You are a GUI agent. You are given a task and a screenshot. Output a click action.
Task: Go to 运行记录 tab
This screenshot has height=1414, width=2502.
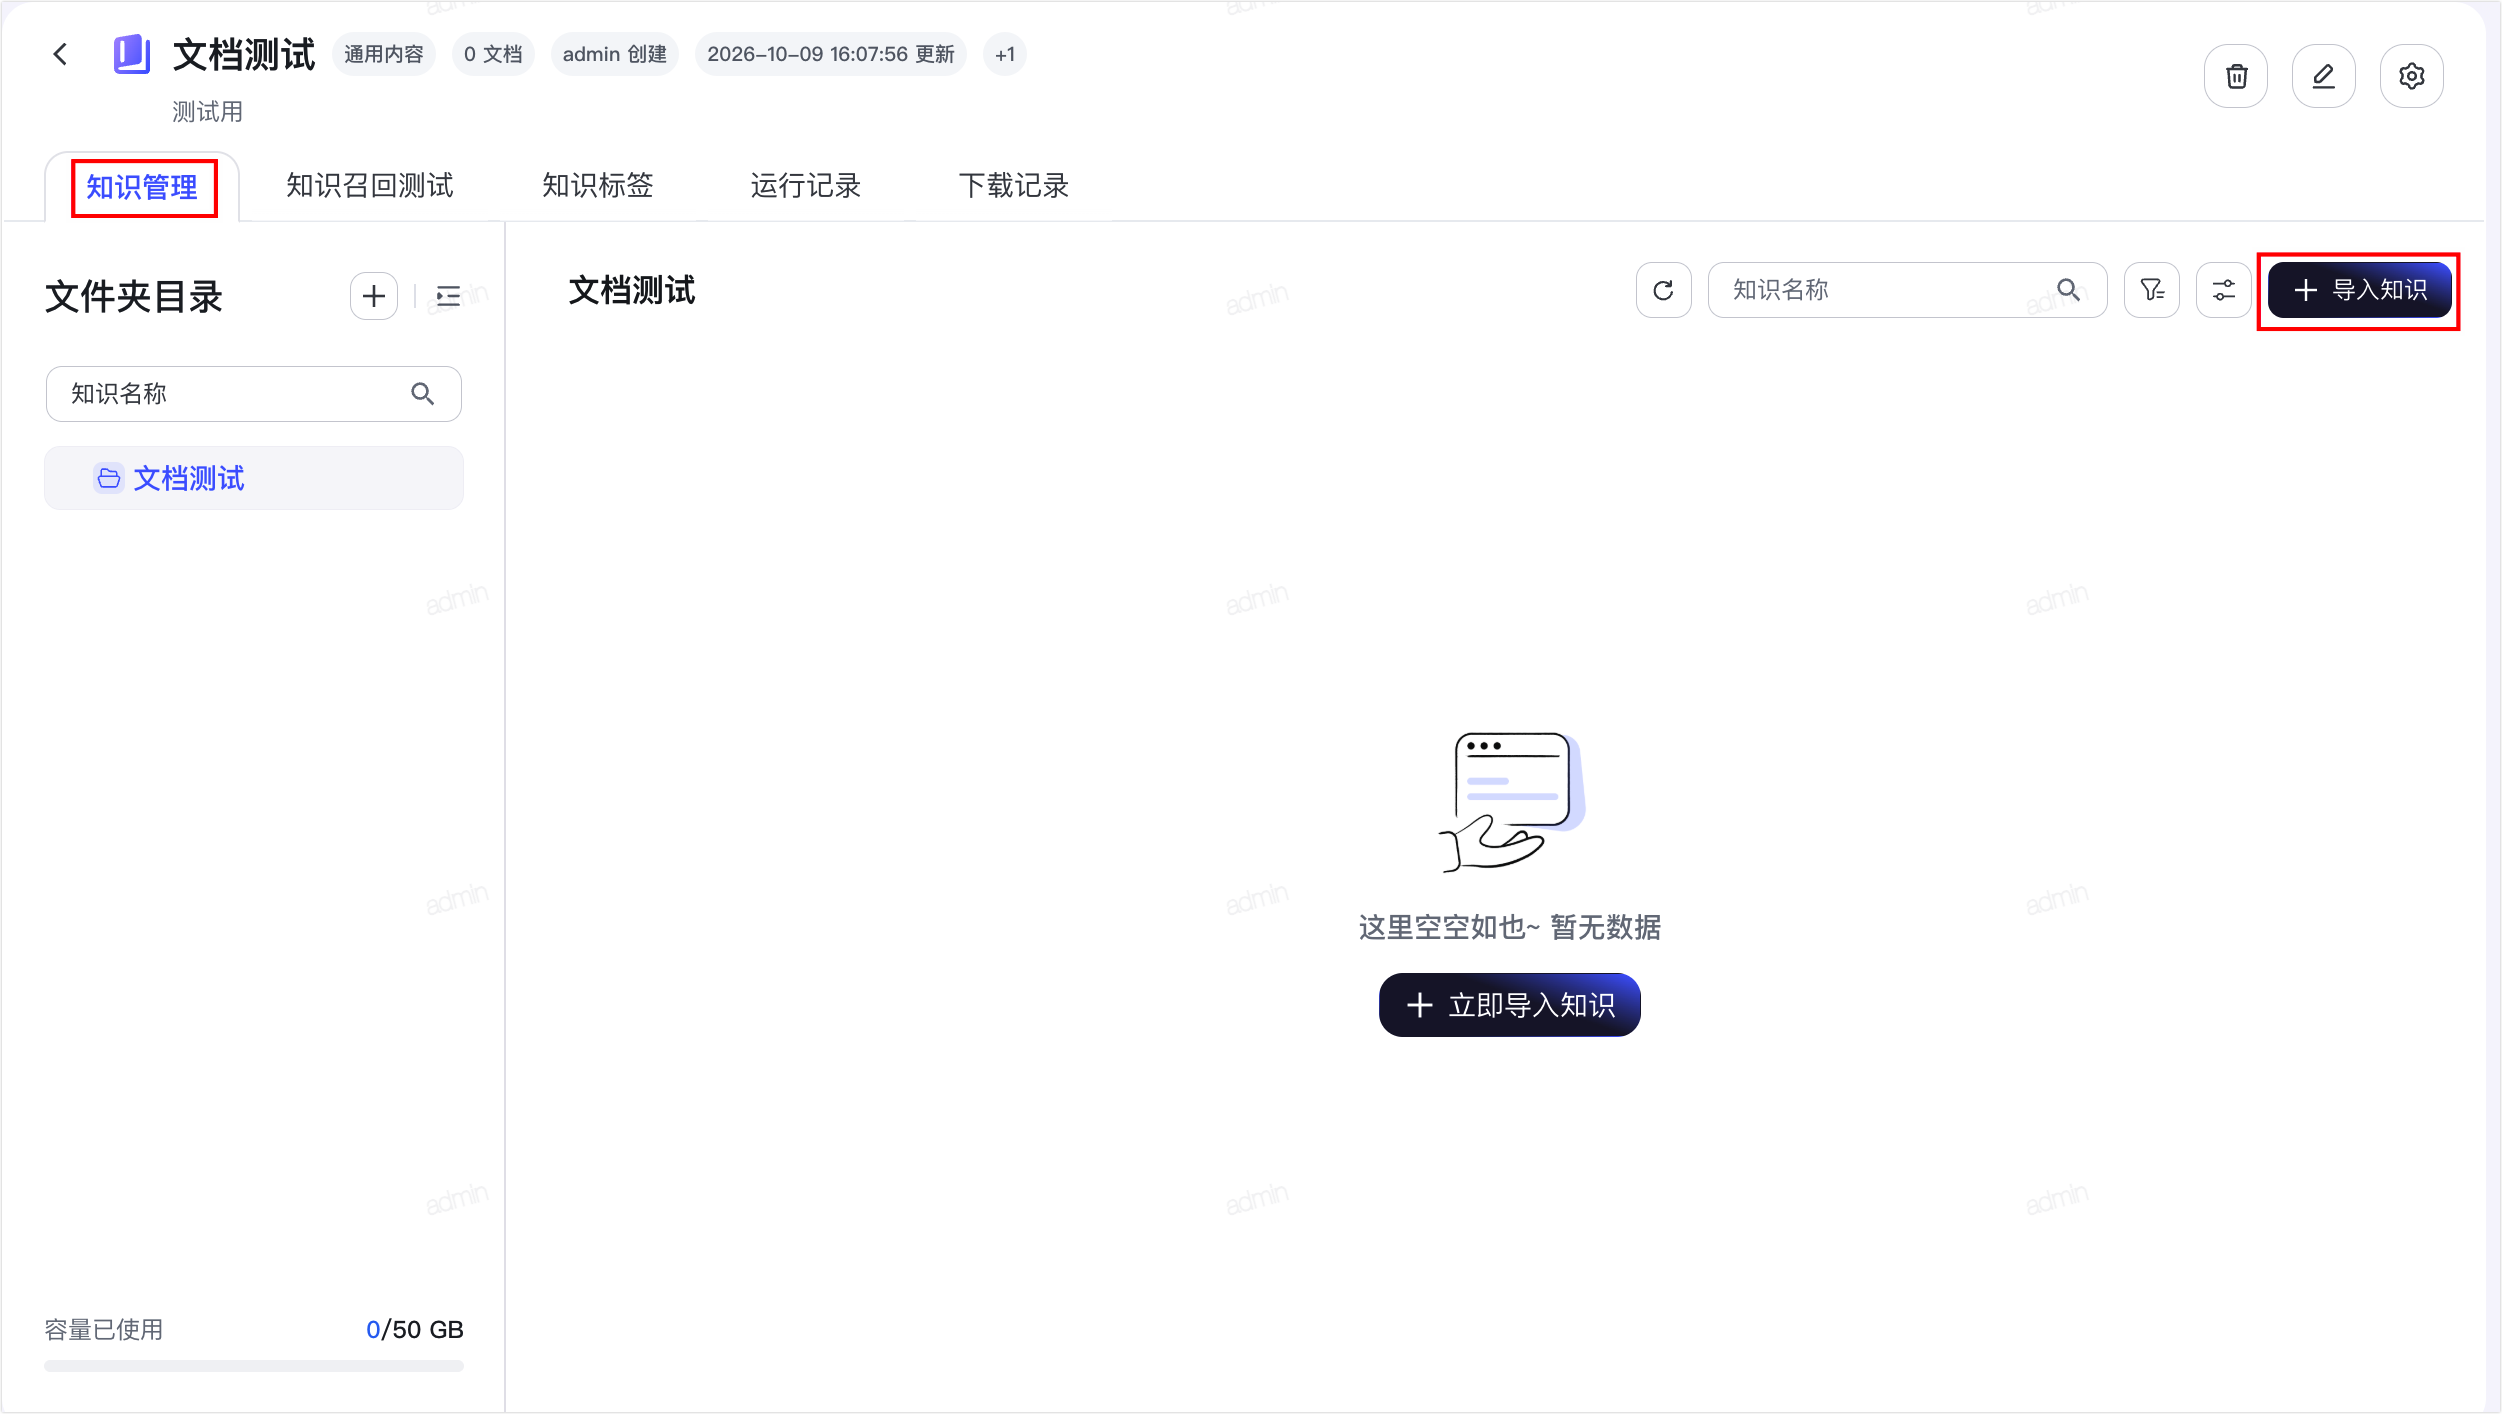(x=806, y=186)
